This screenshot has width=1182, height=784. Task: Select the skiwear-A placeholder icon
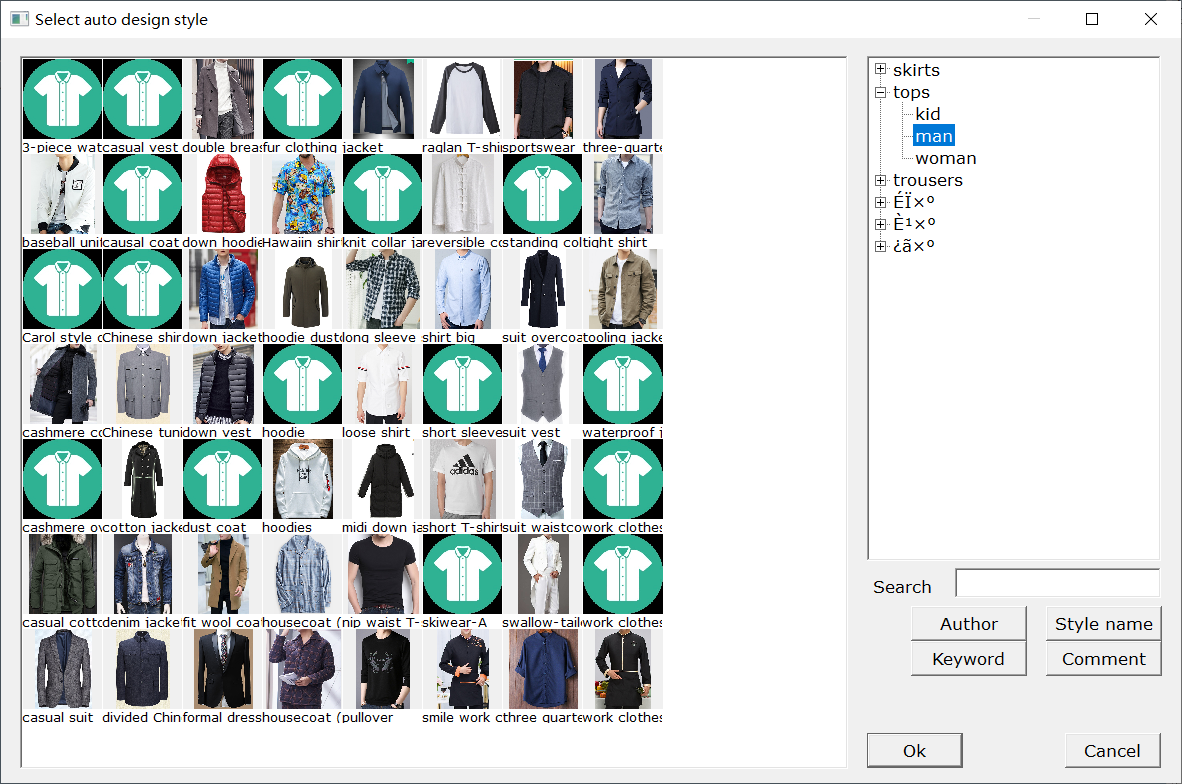tap(463, 574)
